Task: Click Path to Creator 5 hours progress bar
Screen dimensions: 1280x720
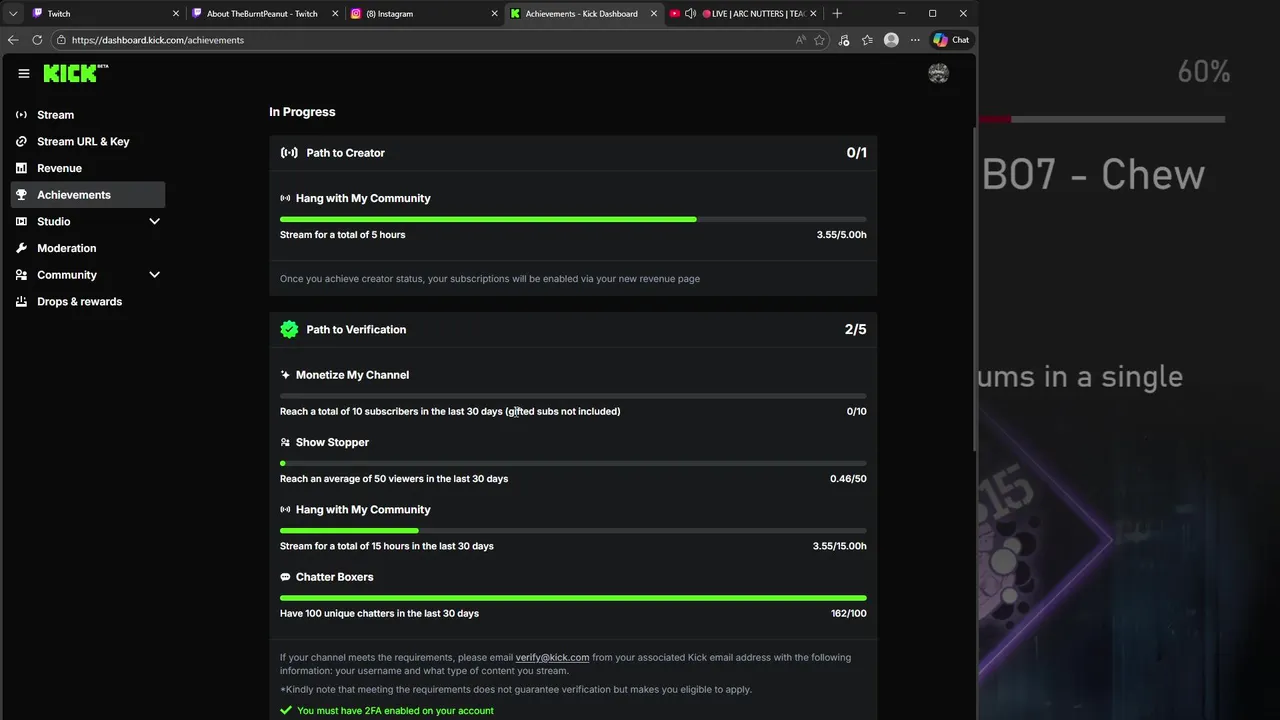Action: tap(573, 219)
